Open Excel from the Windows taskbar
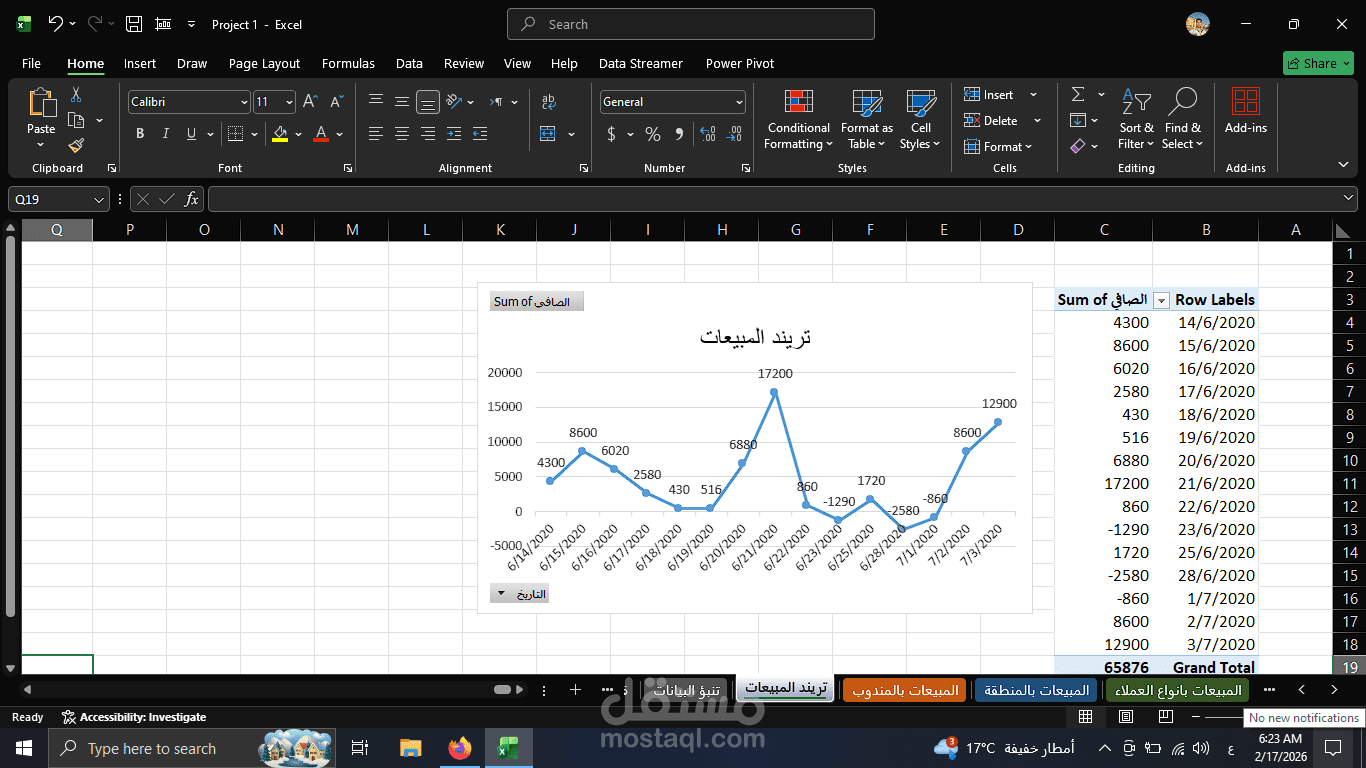 click(x=508, y=748)
